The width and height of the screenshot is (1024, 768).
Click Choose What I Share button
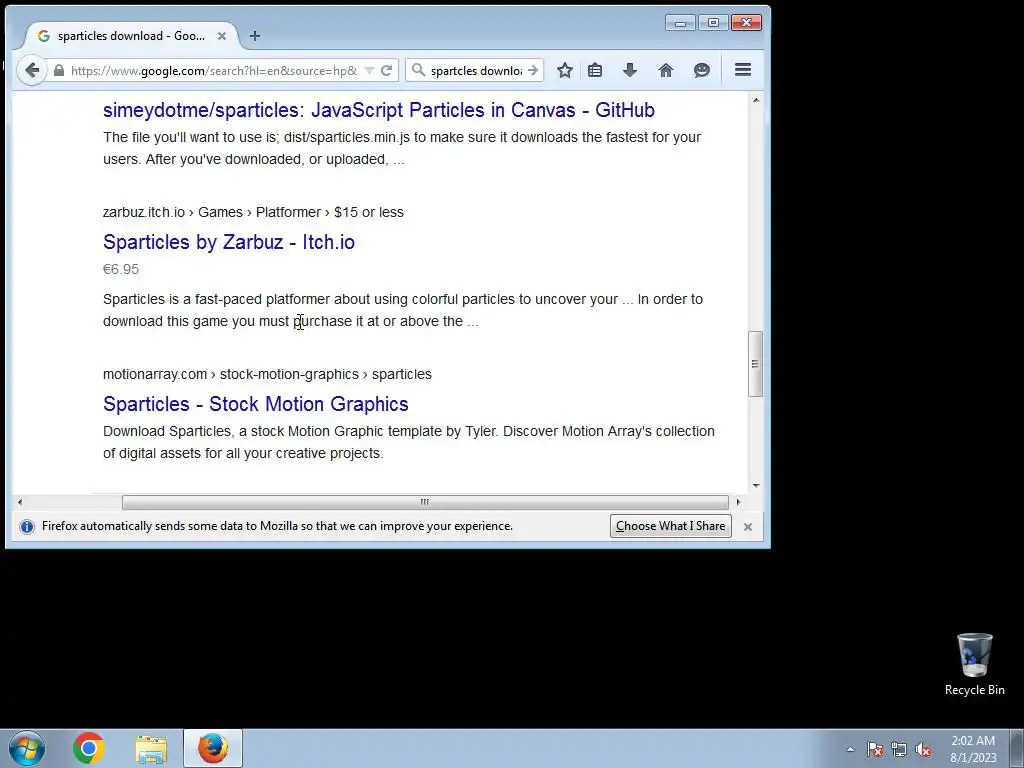pyautogui.click(x=671, y=526)
